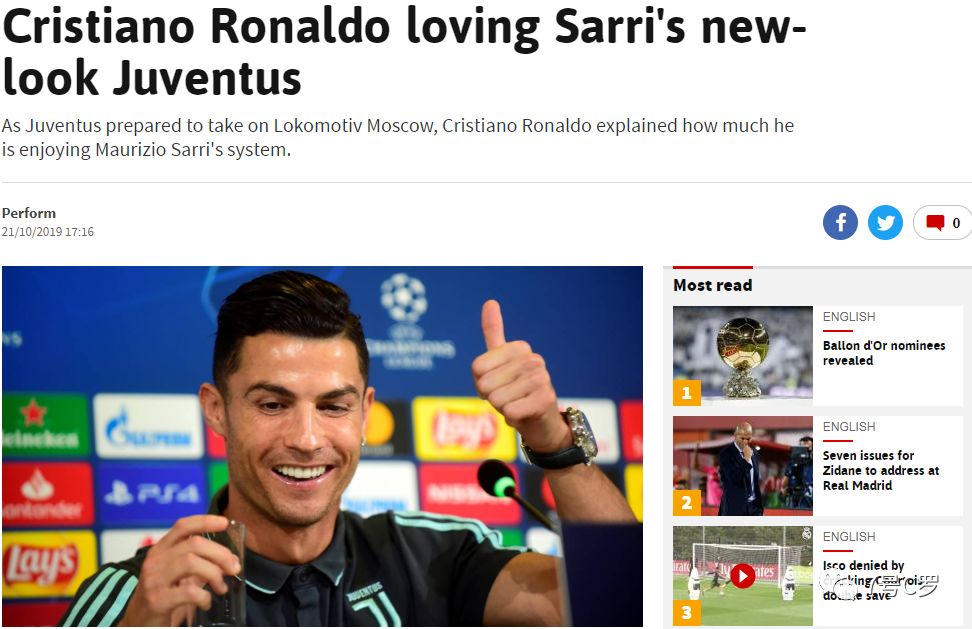Select the Most read section heading
The image size is (972, 629).
click(713, 285)
